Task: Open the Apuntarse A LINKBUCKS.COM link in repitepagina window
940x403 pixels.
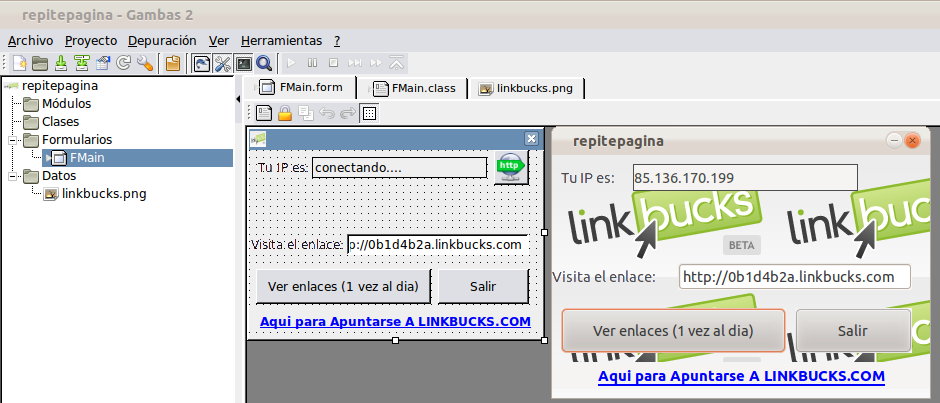Action: (x=741, y=377)
